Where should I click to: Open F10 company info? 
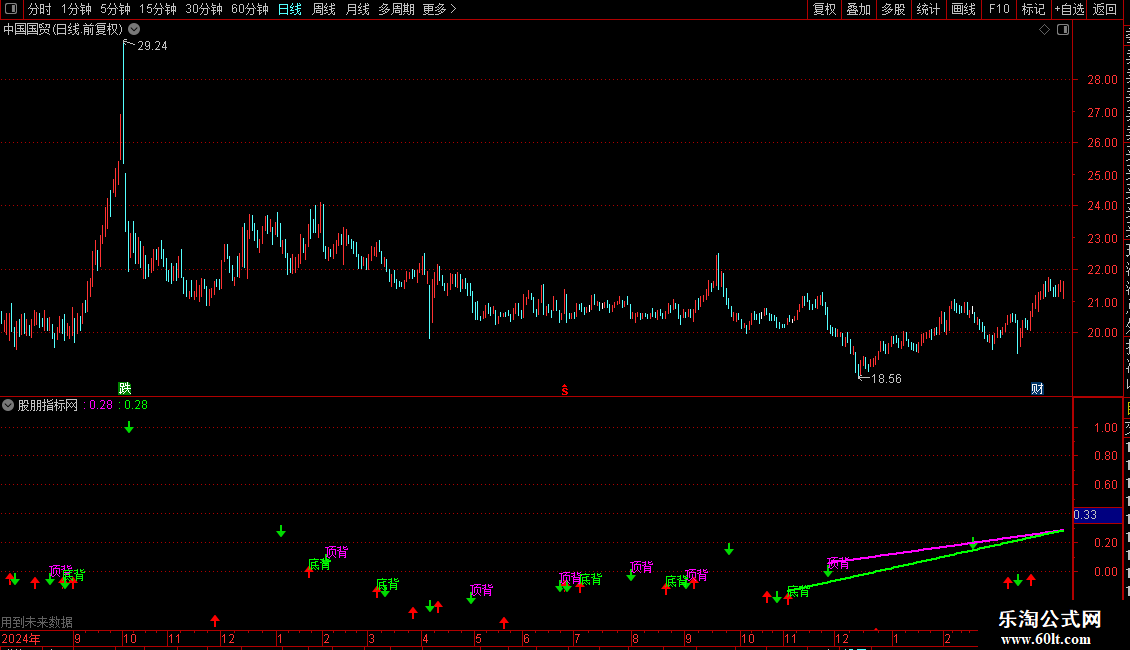click(x=999, y=9)
